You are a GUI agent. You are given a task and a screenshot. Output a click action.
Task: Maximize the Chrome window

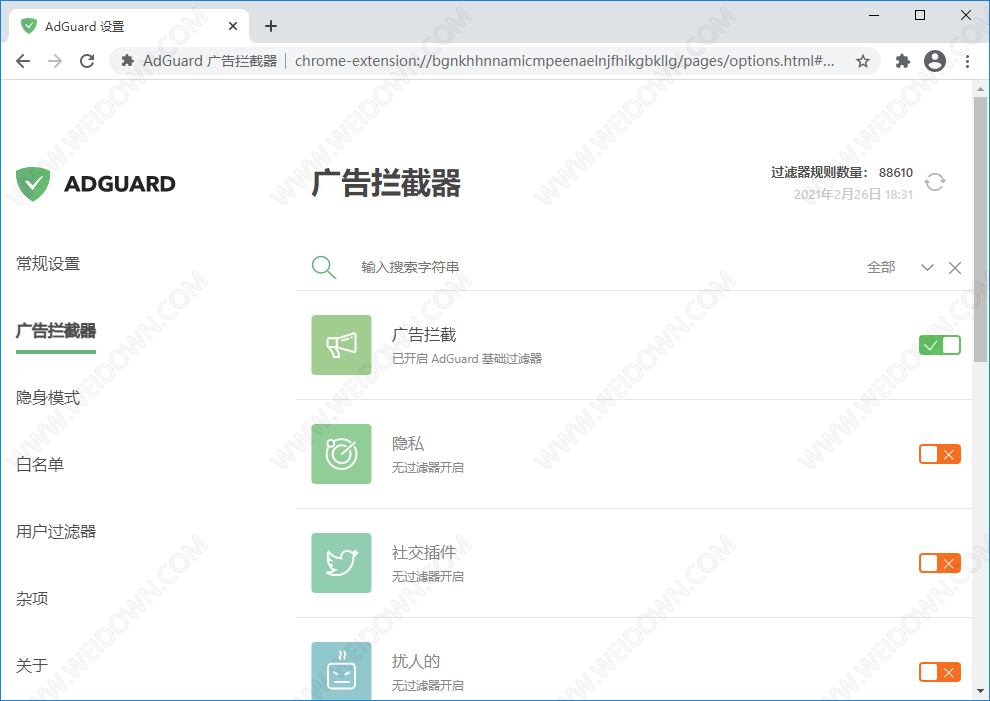click(x=920, y=15)
